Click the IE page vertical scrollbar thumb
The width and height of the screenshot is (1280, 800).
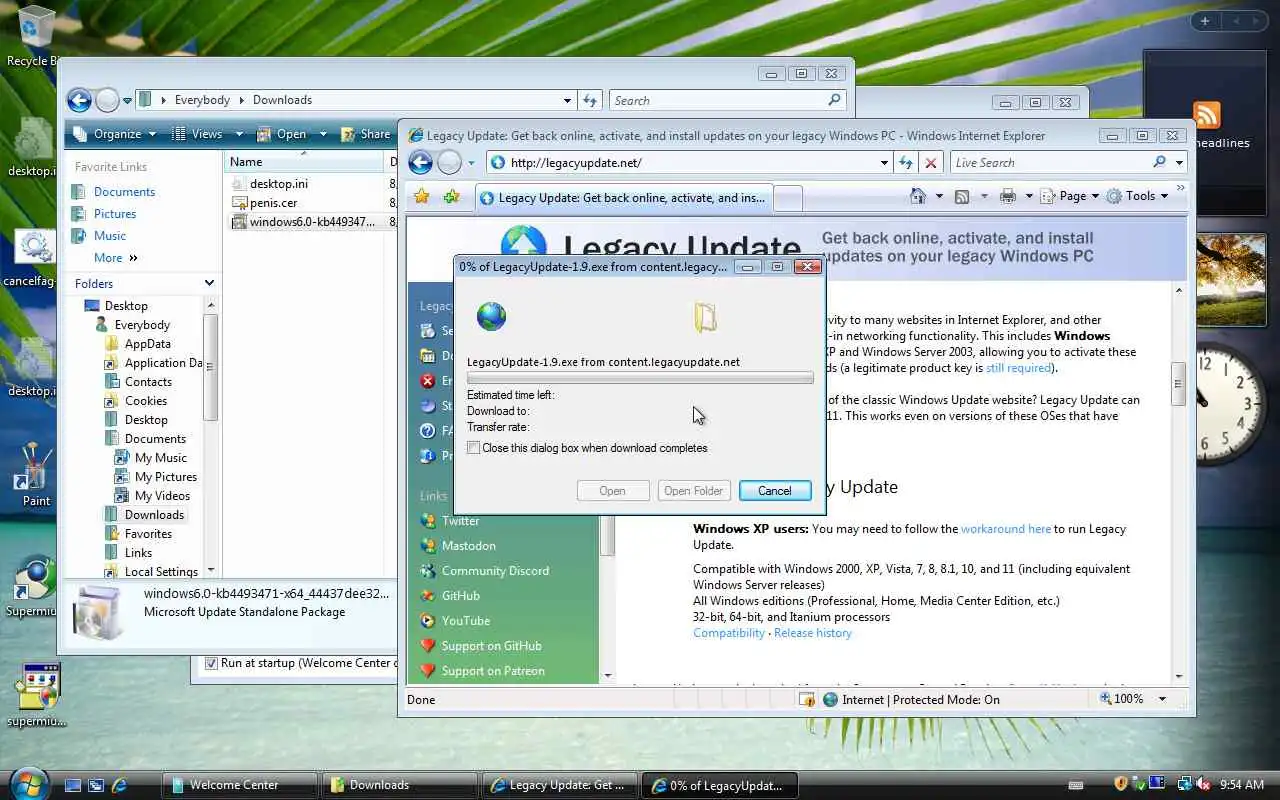coord(1178,384)
